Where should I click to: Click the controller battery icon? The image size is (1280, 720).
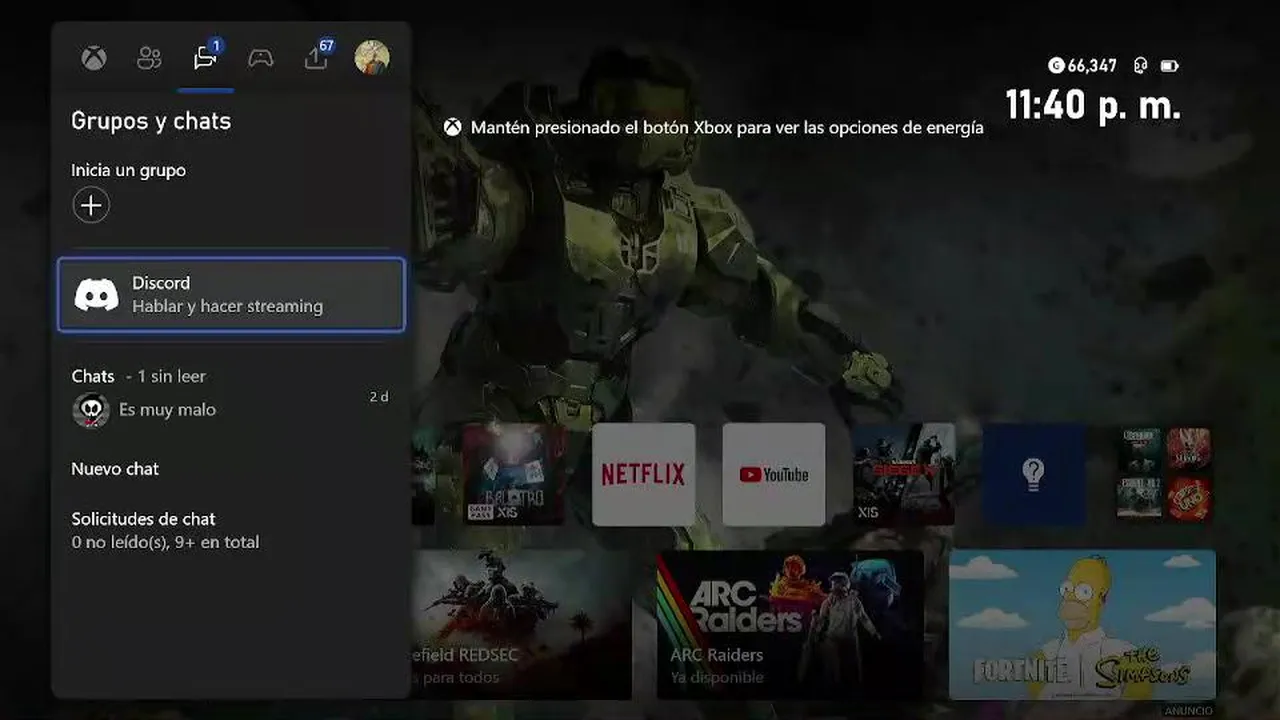point(1169,66)
